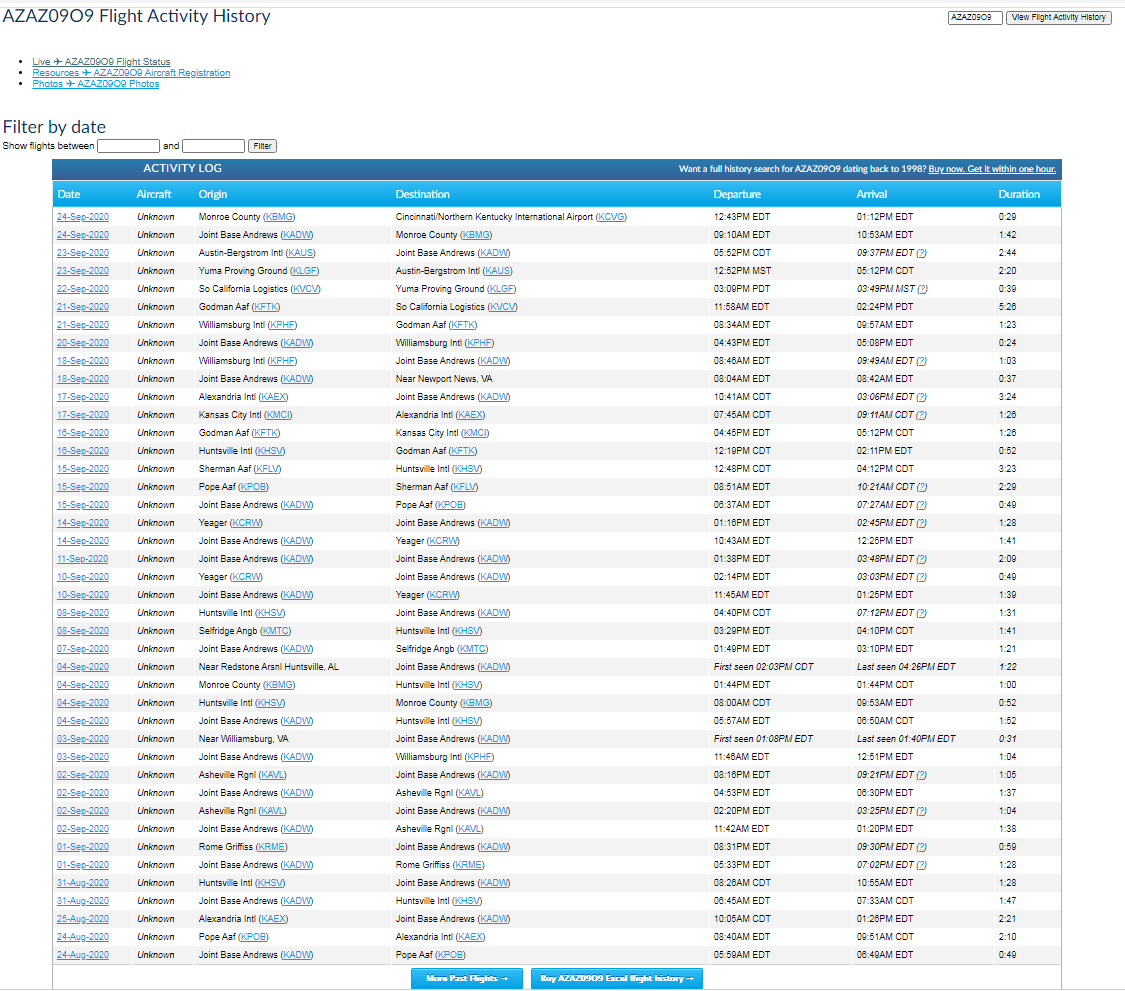1125x991 pixels.
Task: Focus the start date field after 'Show flights between'
Action: pos(128,146)
